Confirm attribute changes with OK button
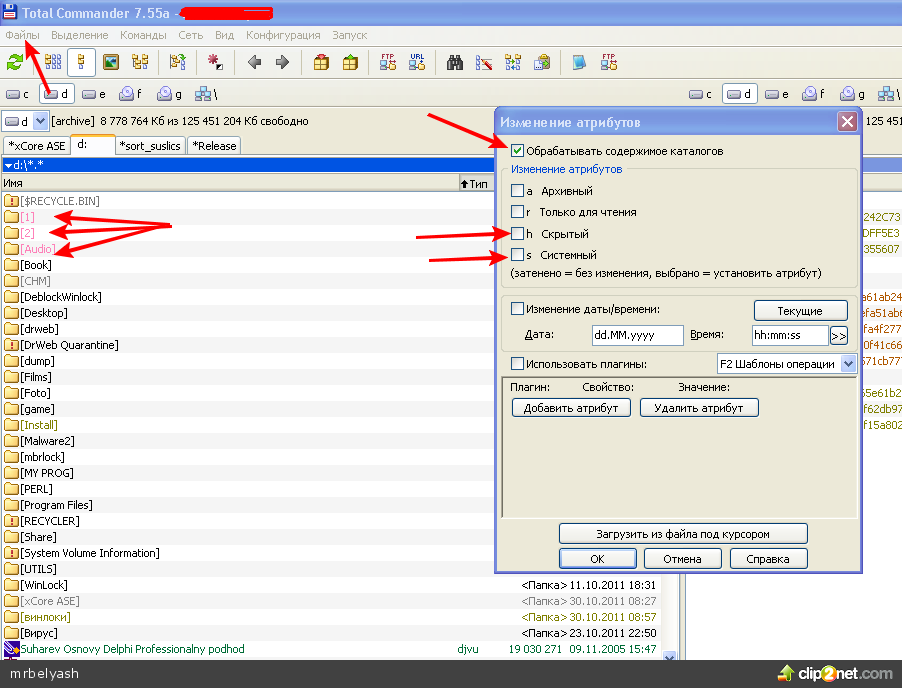This screenshot has width=902, height=688. click(x=597, y=559)
